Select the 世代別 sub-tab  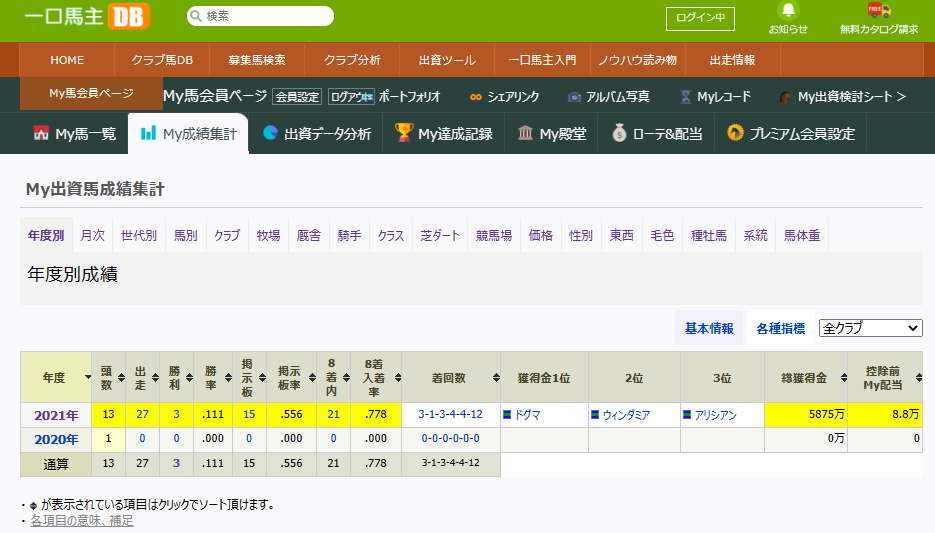coord(139,235)
